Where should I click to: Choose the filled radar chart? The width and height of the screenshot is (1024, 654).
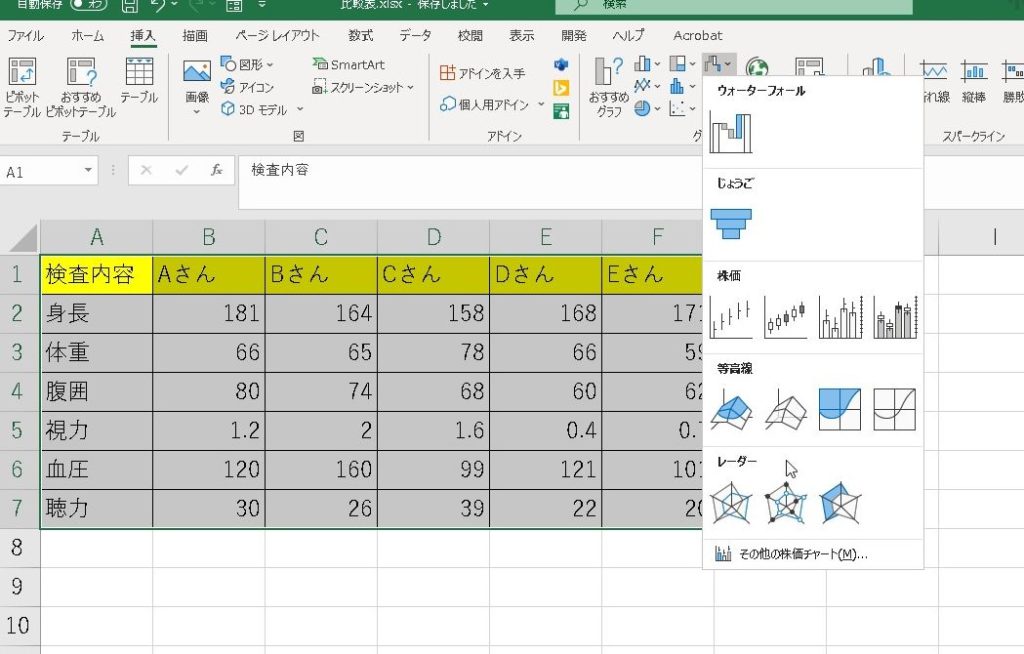(839, 504)
